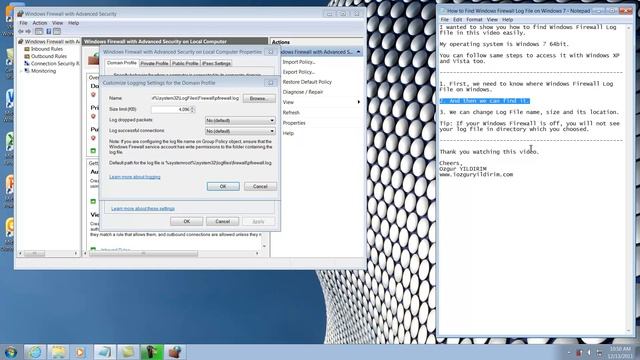
Task: Open Log successful connections dropdown
Action: (240, 131)
